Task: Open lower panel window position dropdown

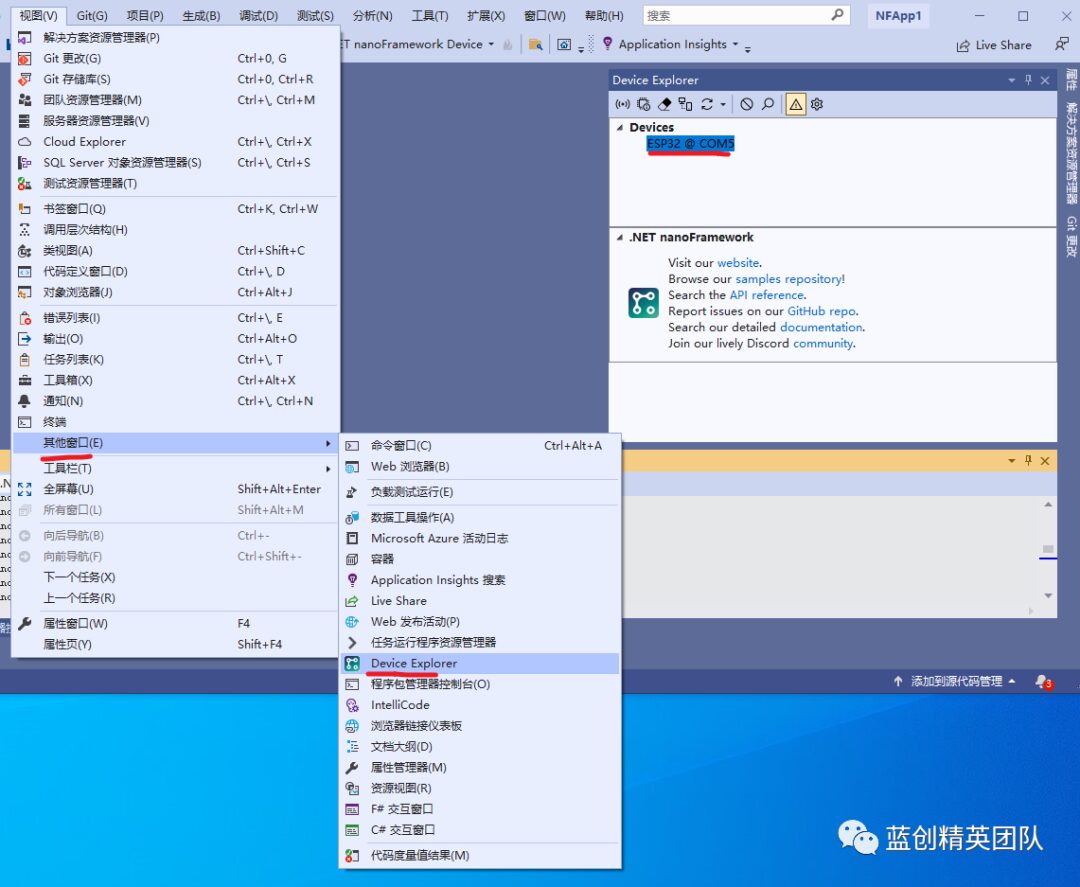Action: click(x=1012, y=461)
